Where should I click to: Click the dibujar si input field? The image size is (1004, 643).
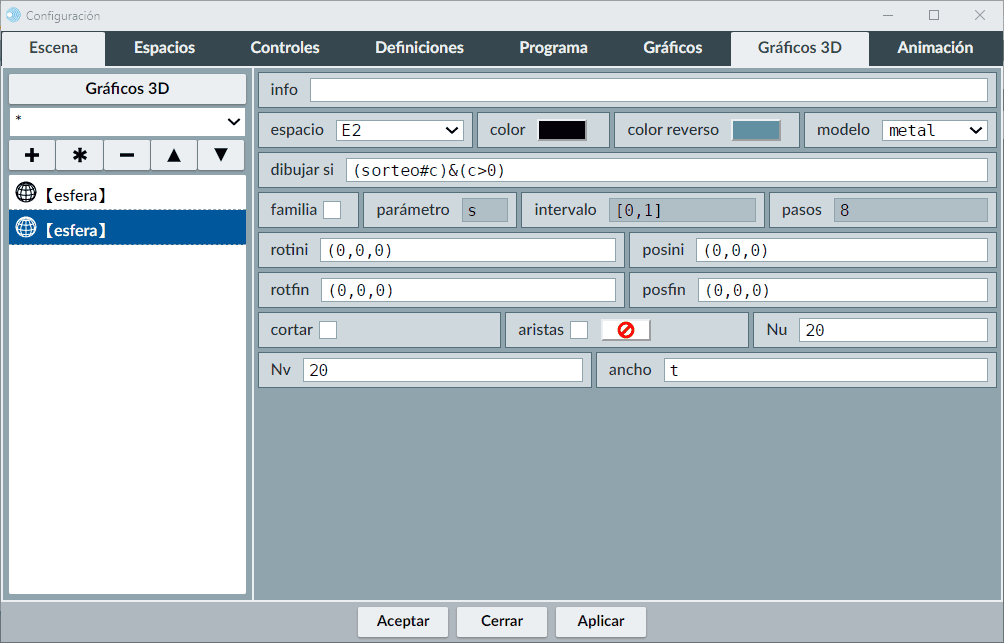pyautogui.click(x=666, y=170)
